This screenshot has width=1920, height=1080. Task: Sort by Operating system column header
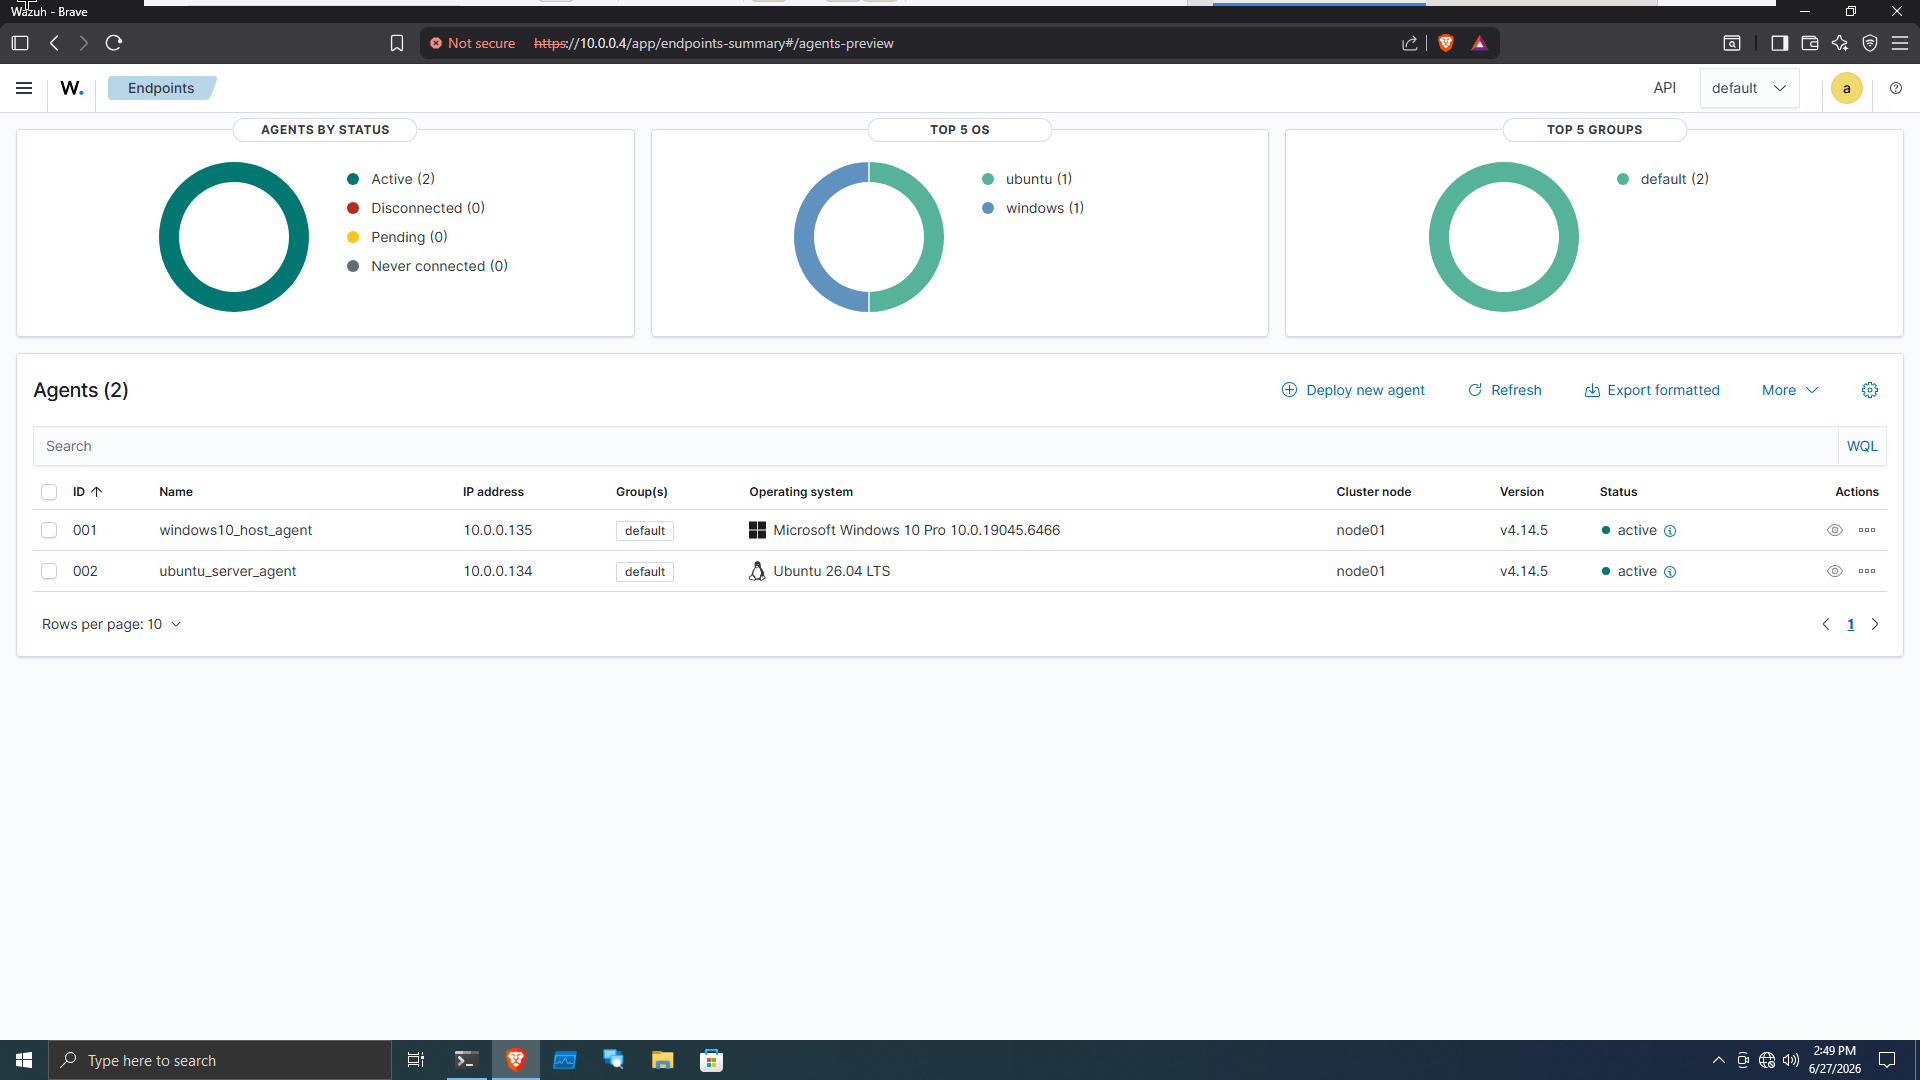801,492
